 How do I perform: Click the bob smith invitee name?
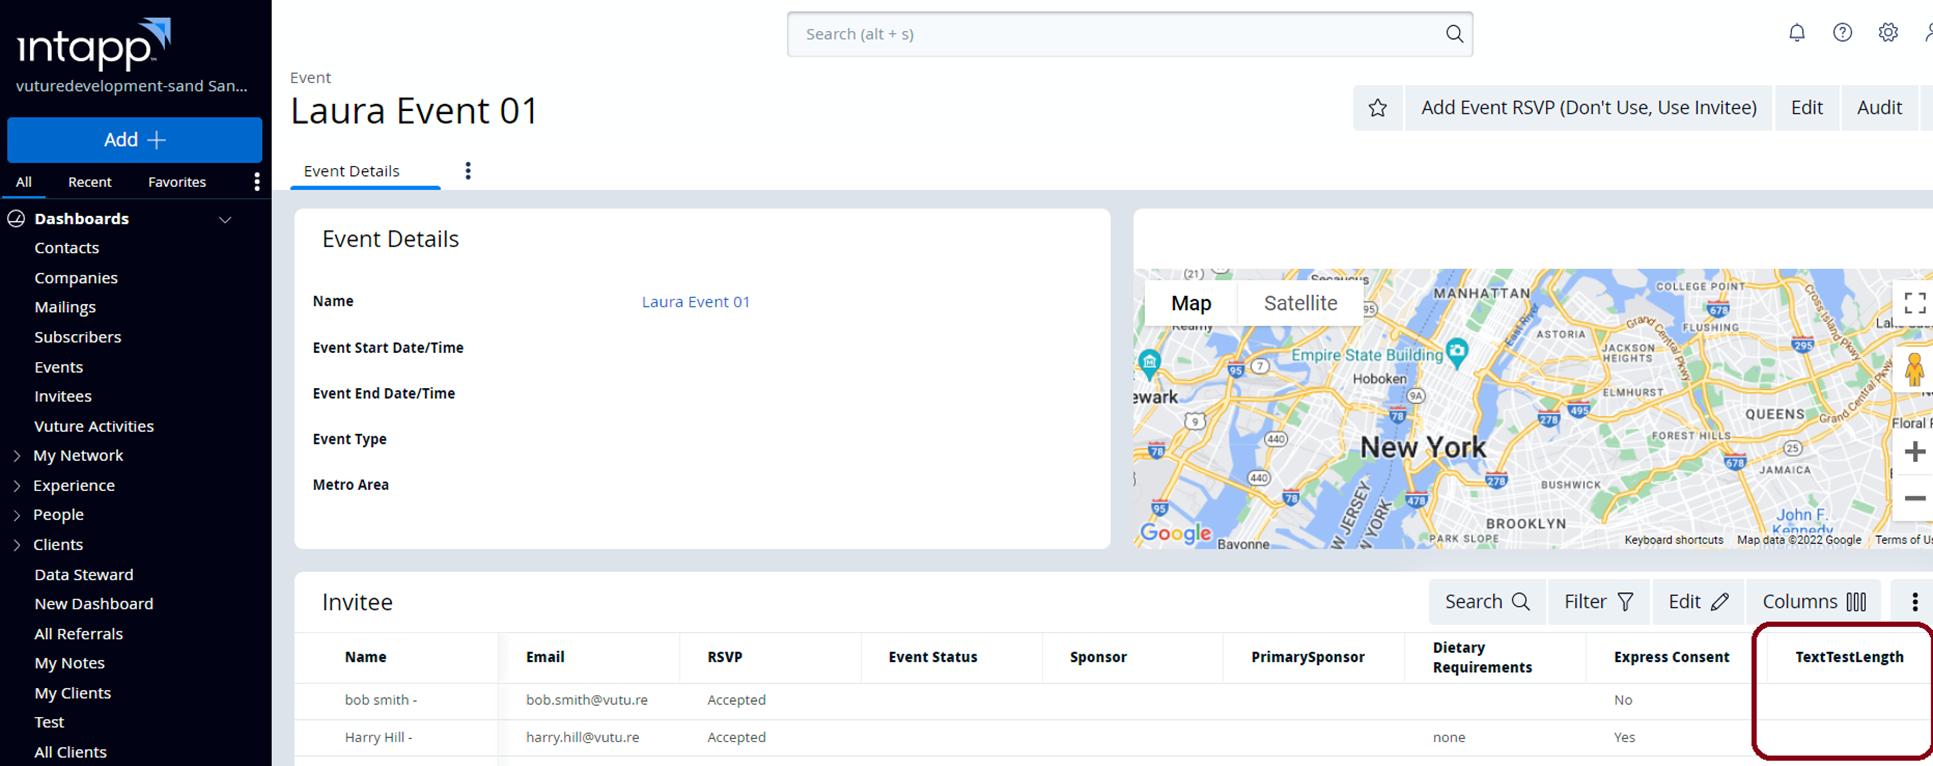tap(381, 700)
